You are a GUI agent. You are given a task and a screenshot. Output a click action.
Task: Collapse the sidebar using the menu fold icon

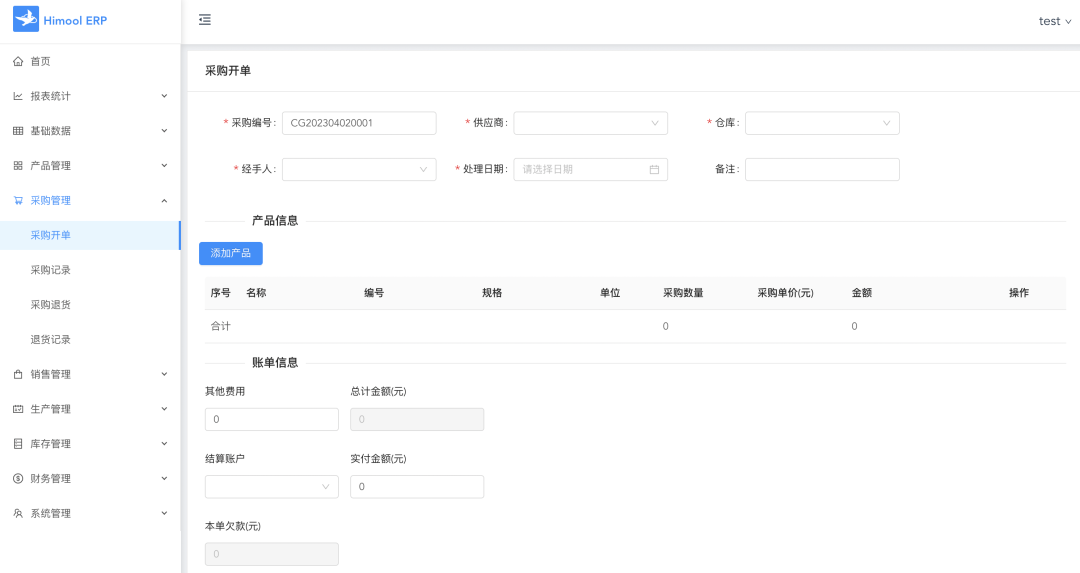pyautogui.click(x=205, y=20)
